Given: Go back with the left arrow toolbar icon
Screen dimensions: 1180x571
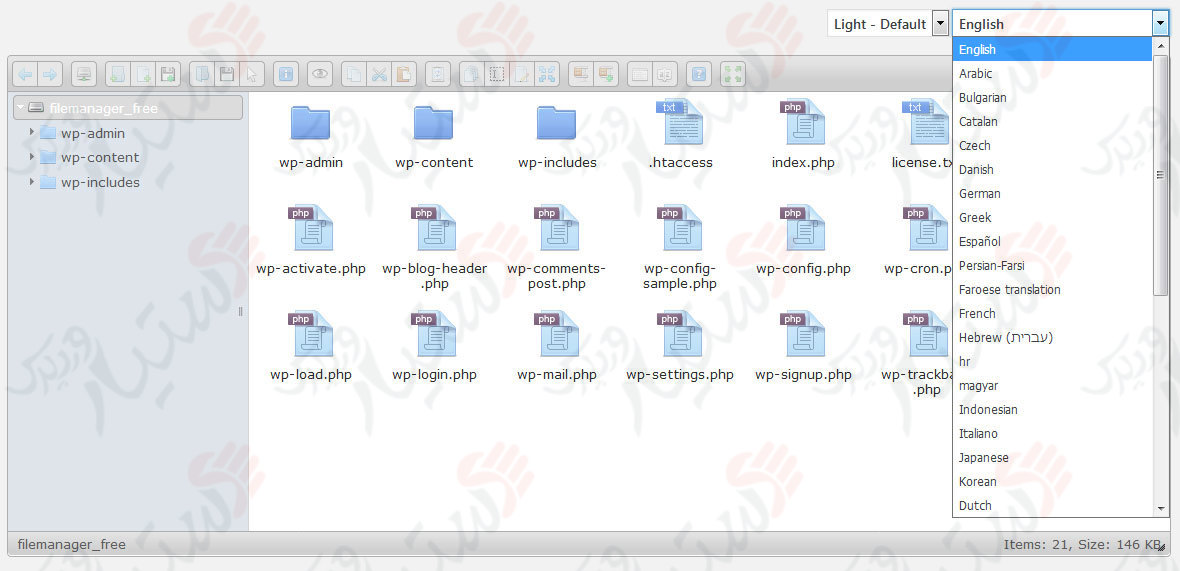Looking at the screenshot, I should pyautogui.click(x=26, y=74).
